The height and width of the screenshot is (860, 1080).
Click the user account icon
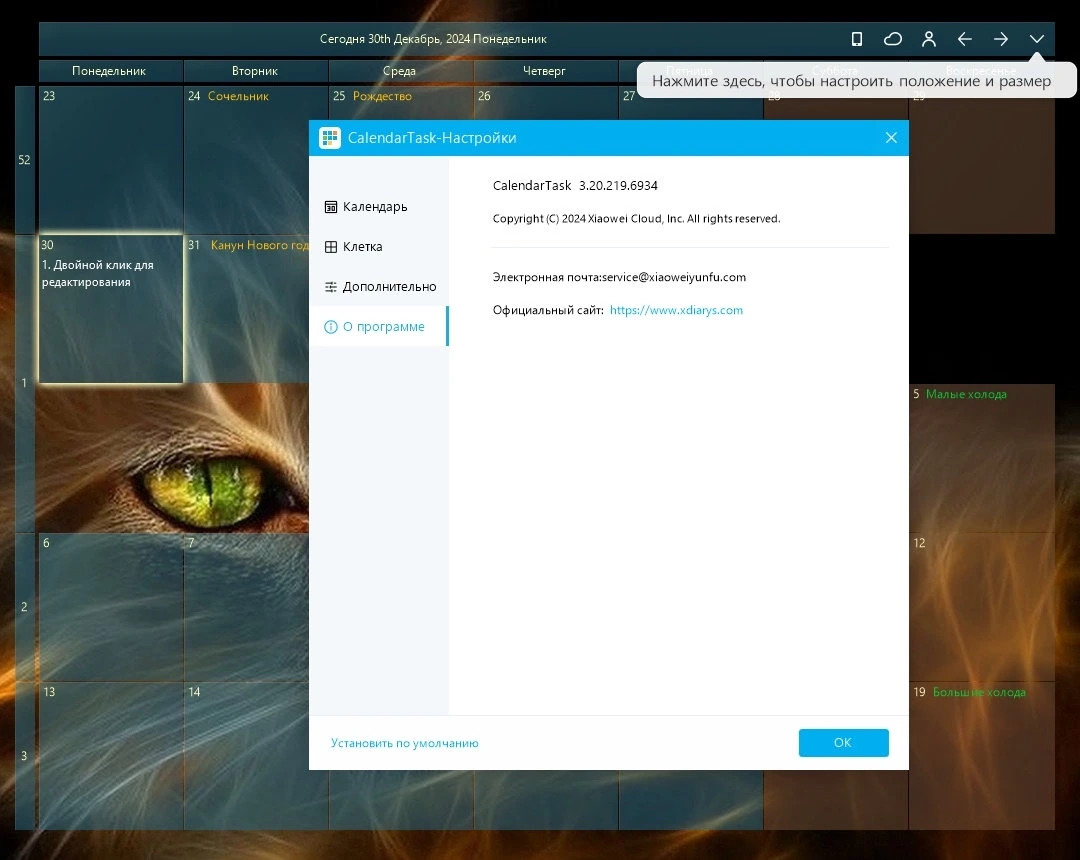(x=928, y=39)
